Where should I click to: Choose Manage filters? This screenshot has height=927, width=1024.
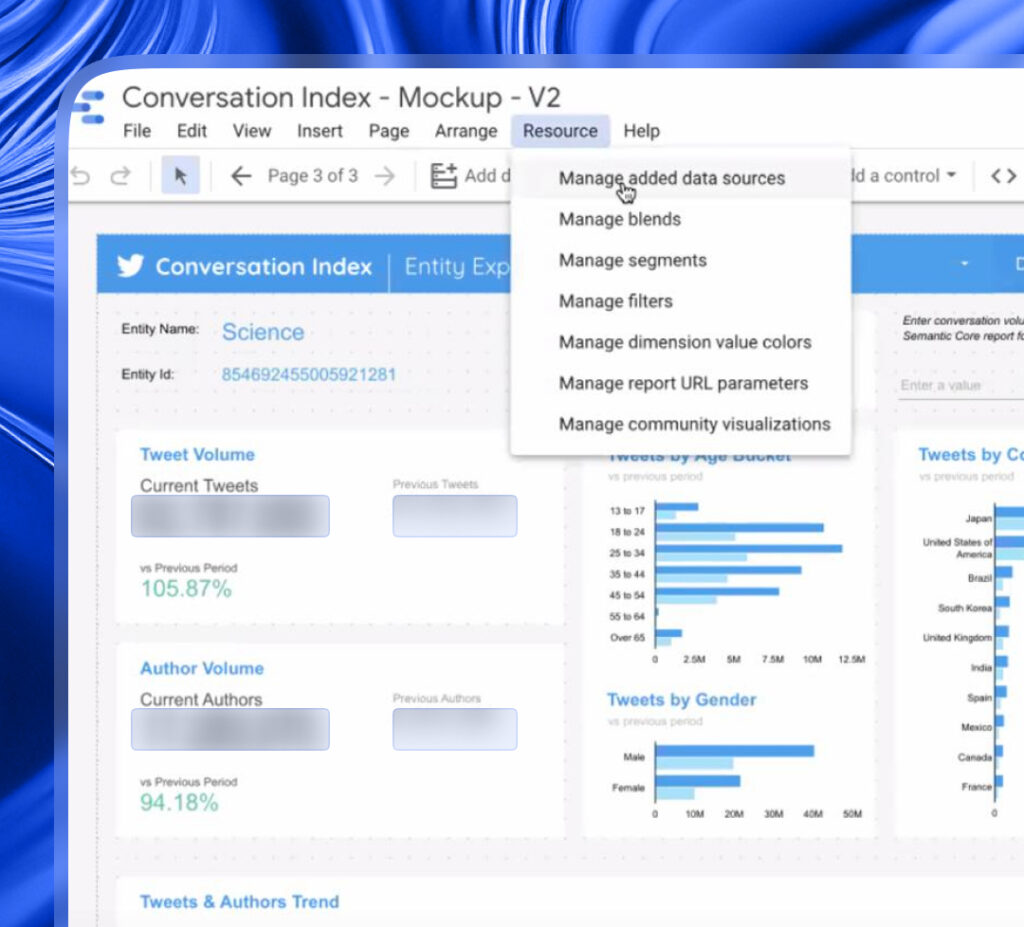pos(681,301)
